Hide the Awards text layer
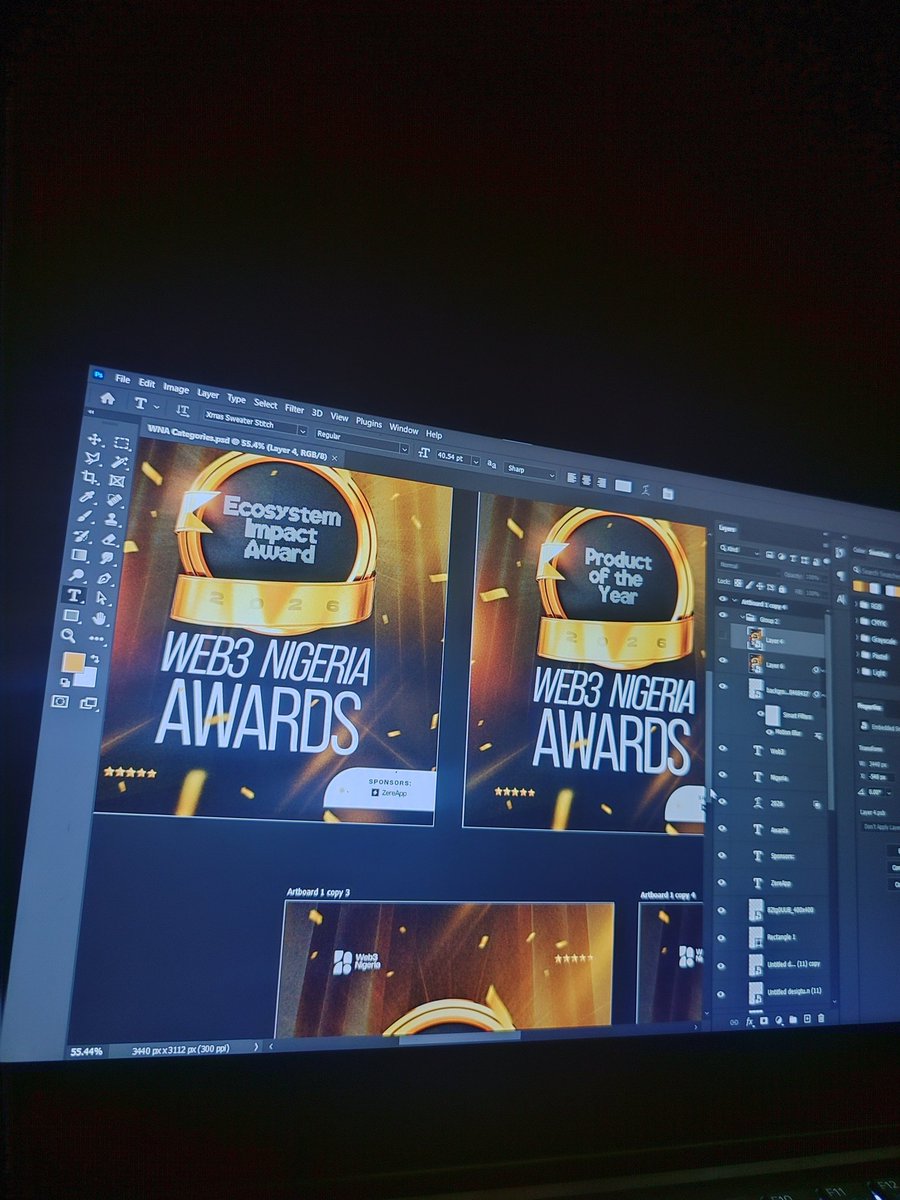The image size is (900, 1200). tap(723, 829)
